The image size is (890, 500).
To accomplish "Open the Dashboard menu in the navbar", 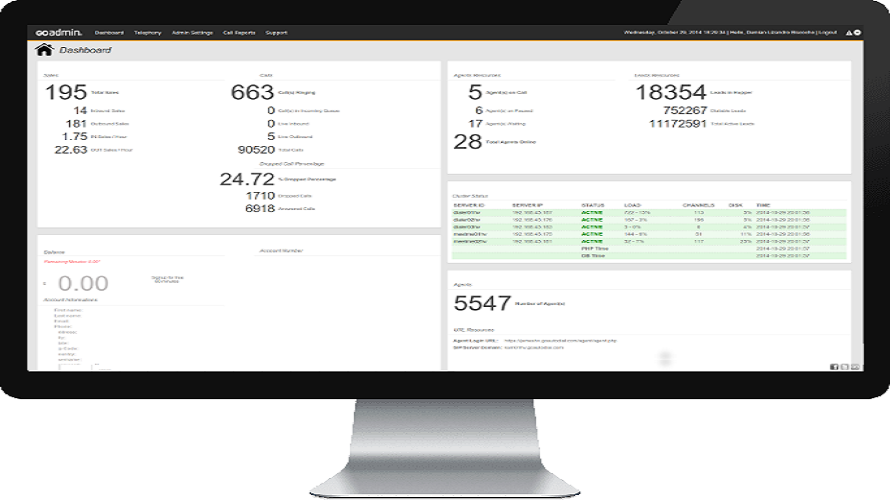I will coord(109,33).
